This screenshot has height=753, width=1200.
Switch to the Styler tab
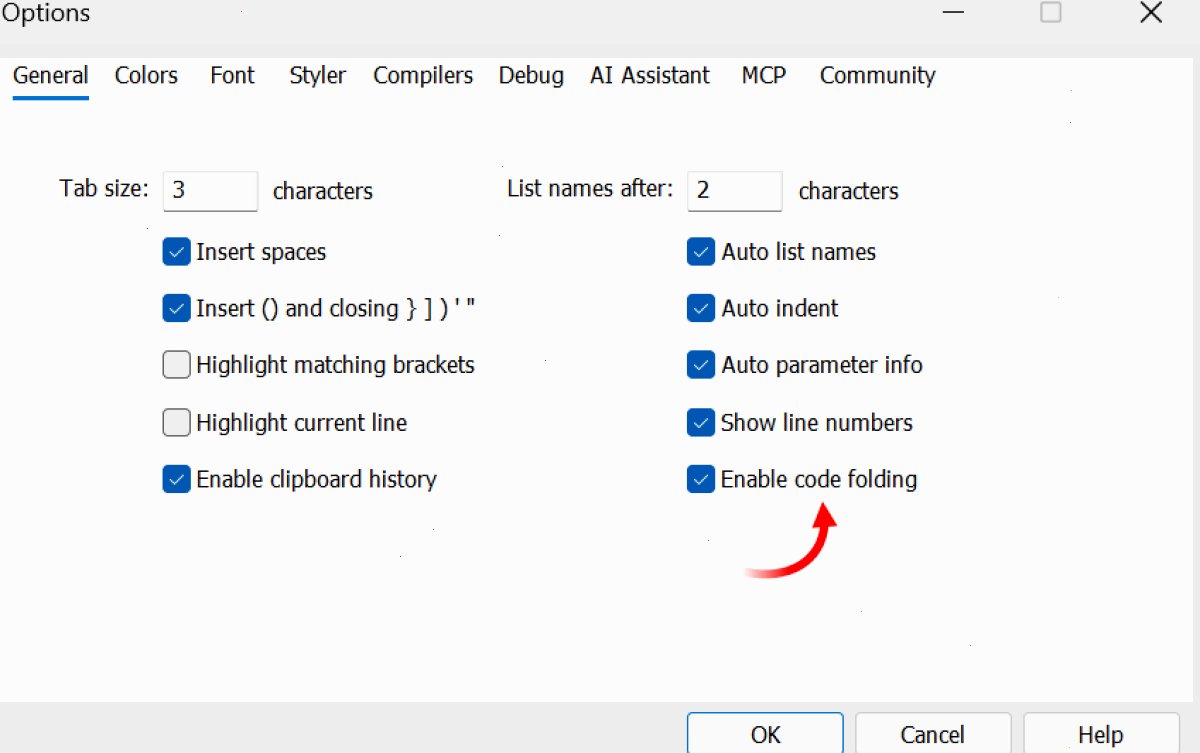tap(318, 76)
